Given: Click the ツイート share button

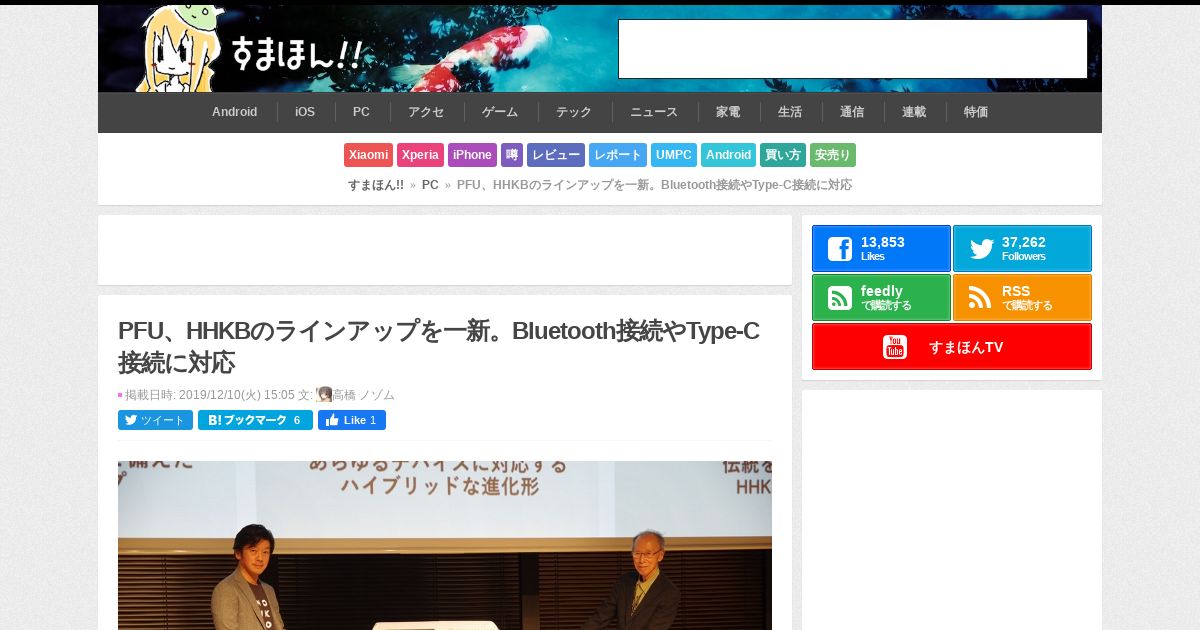Looking at the screenshot, I should coord(155,420).
